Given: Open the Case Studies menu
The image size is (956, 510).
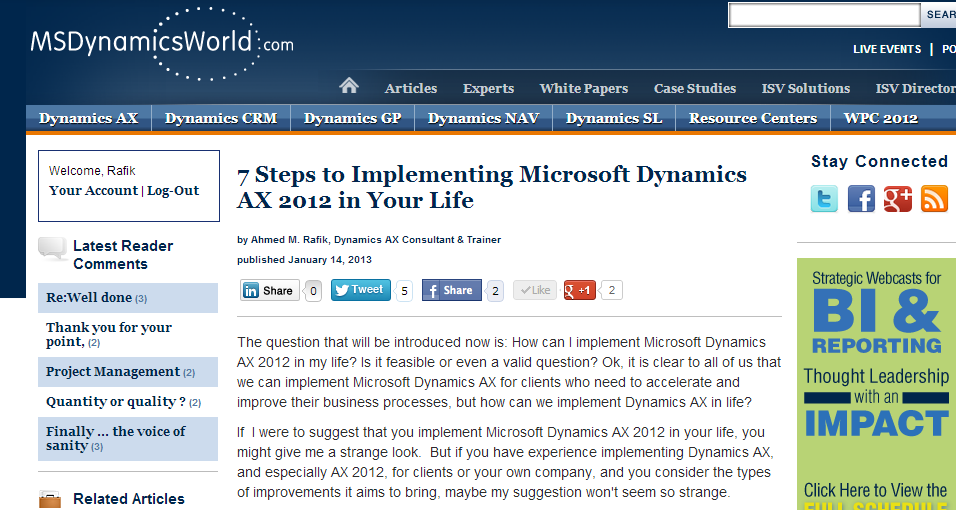Looking at the screenshot, I should (x=694, y=88).
